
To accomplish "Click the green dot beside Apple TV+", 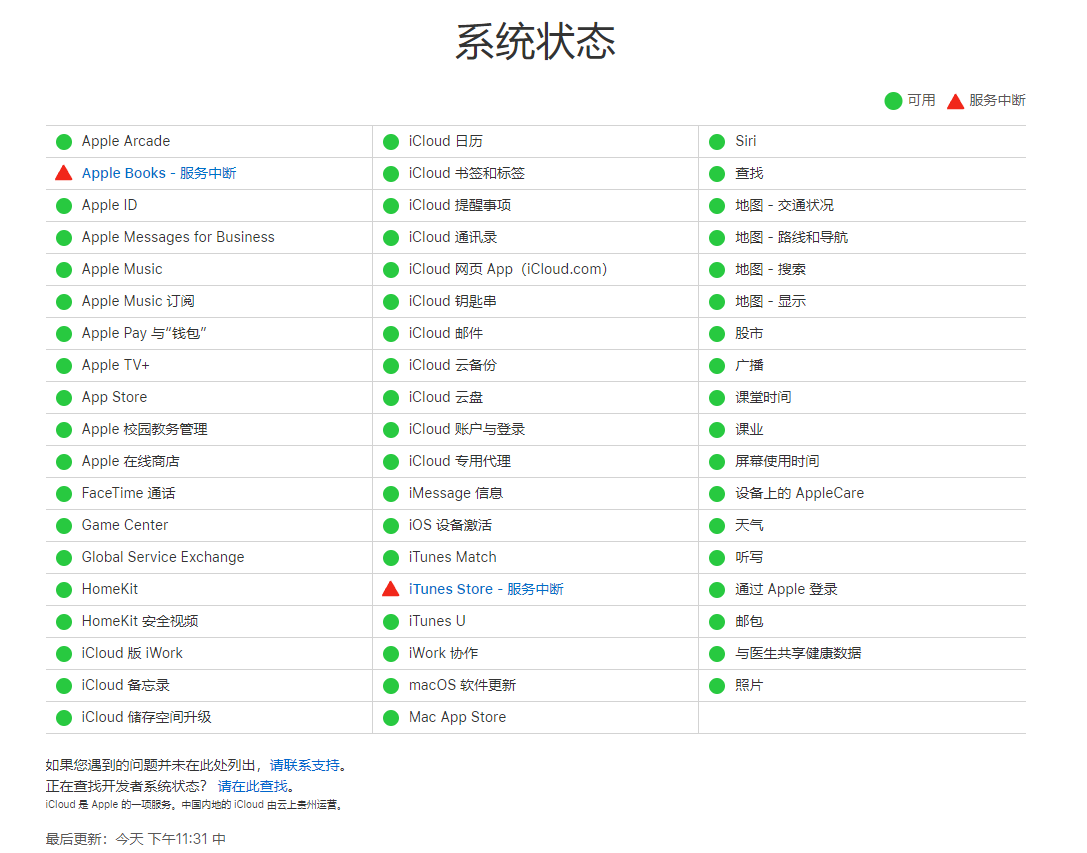I will pyautogui.click(x=64, y=366).
